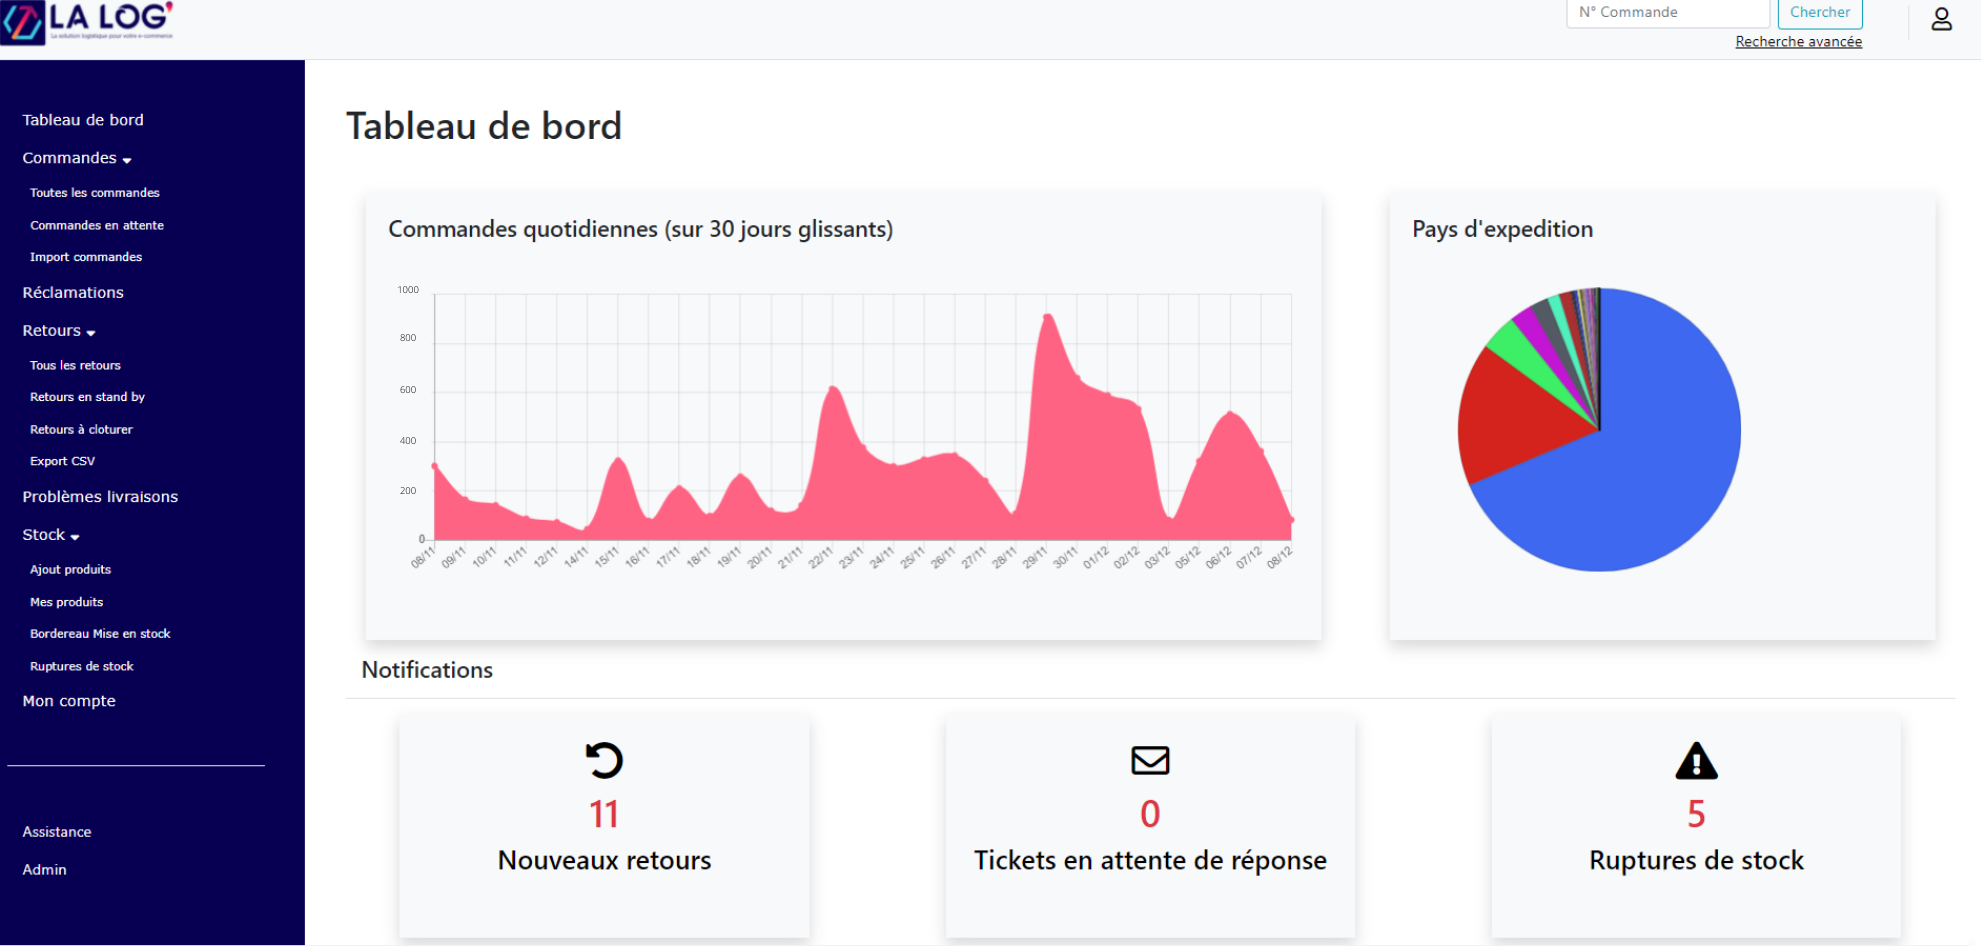Go to Réclamations page
Screen dimensions: 1981x946
[x=73, y=293]
